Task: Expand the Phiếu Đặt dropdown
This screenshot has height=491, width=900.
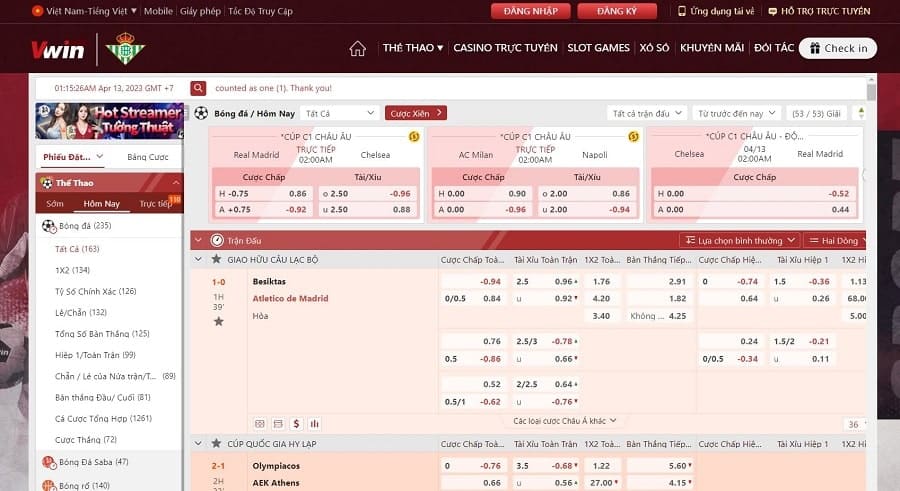Action: tap(73, 157)
